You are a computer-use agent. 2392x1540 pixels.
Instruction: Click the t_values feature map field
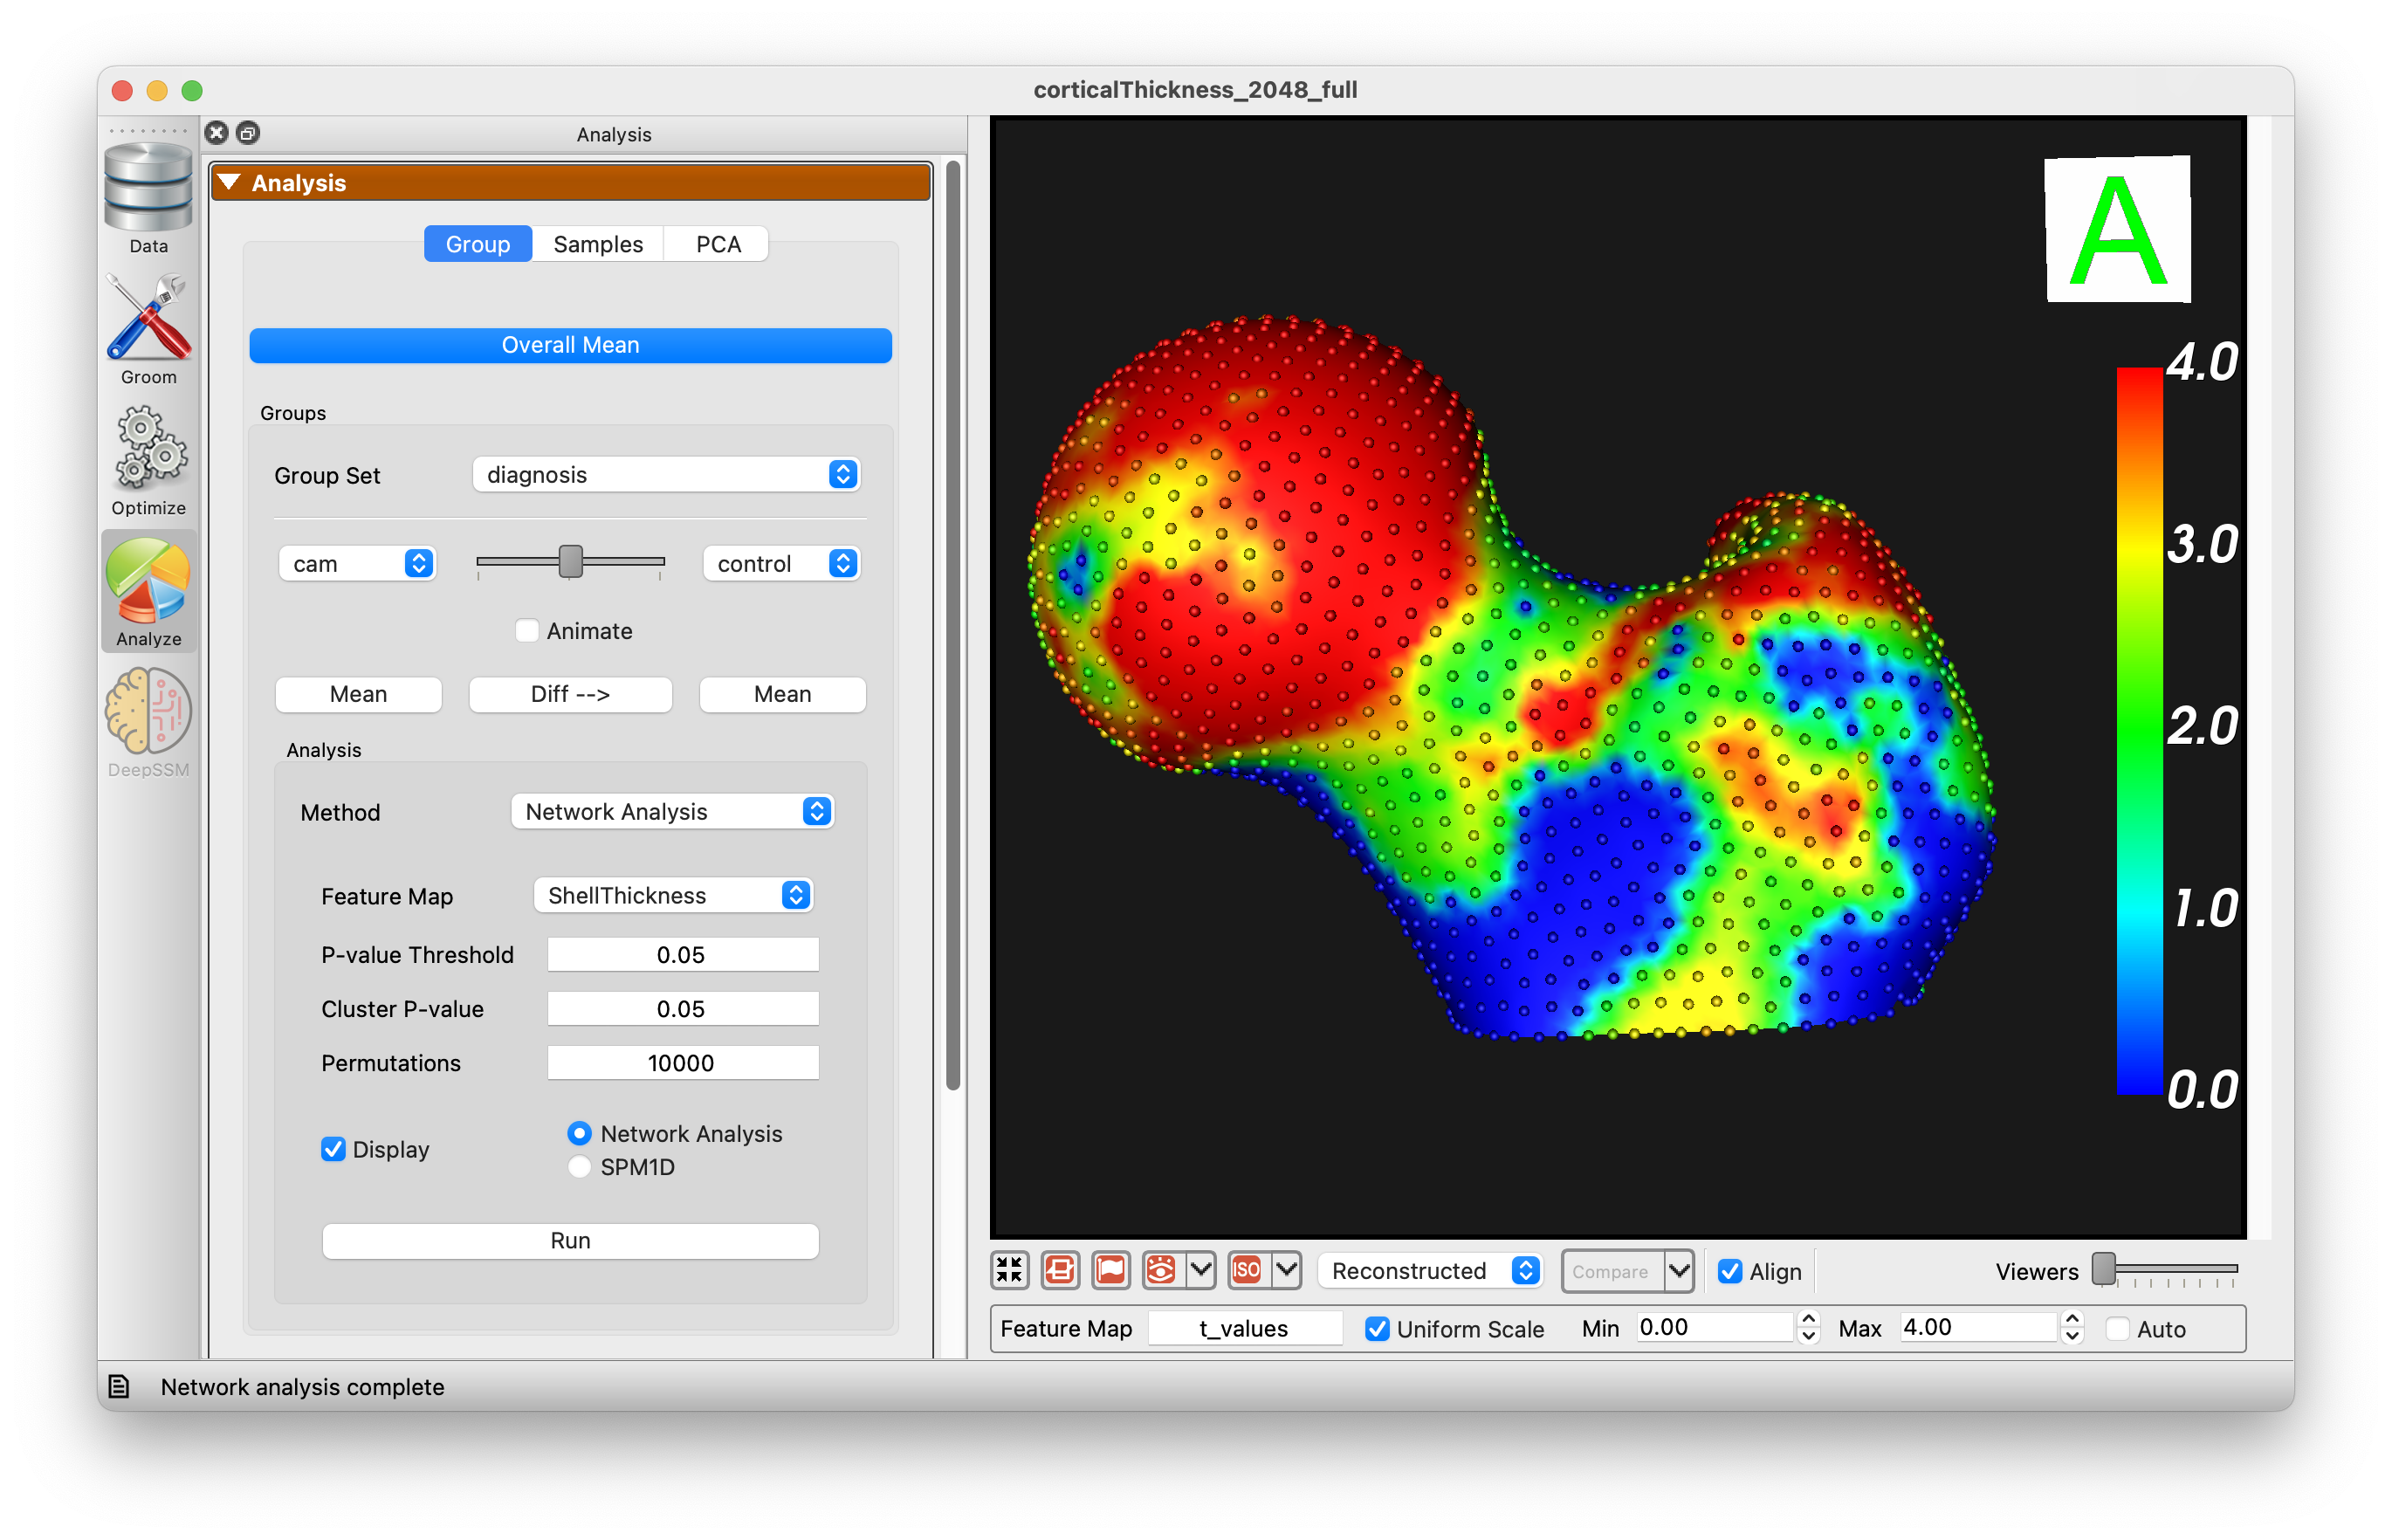(1244, 1328)
